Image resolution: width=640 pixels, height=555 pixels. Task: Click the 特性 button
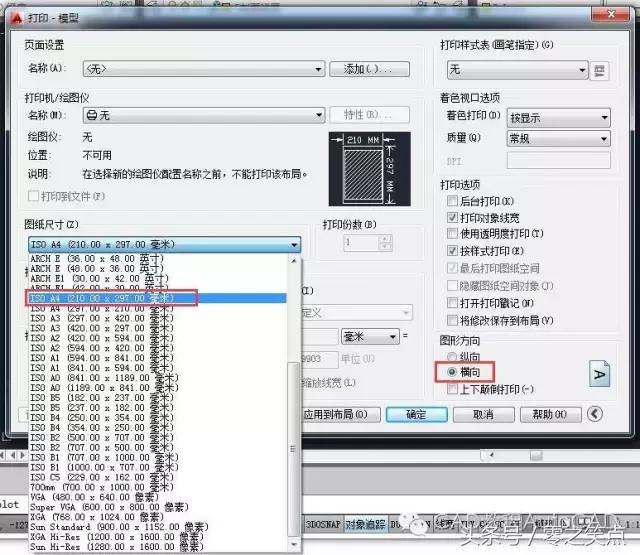click(369, 115)
